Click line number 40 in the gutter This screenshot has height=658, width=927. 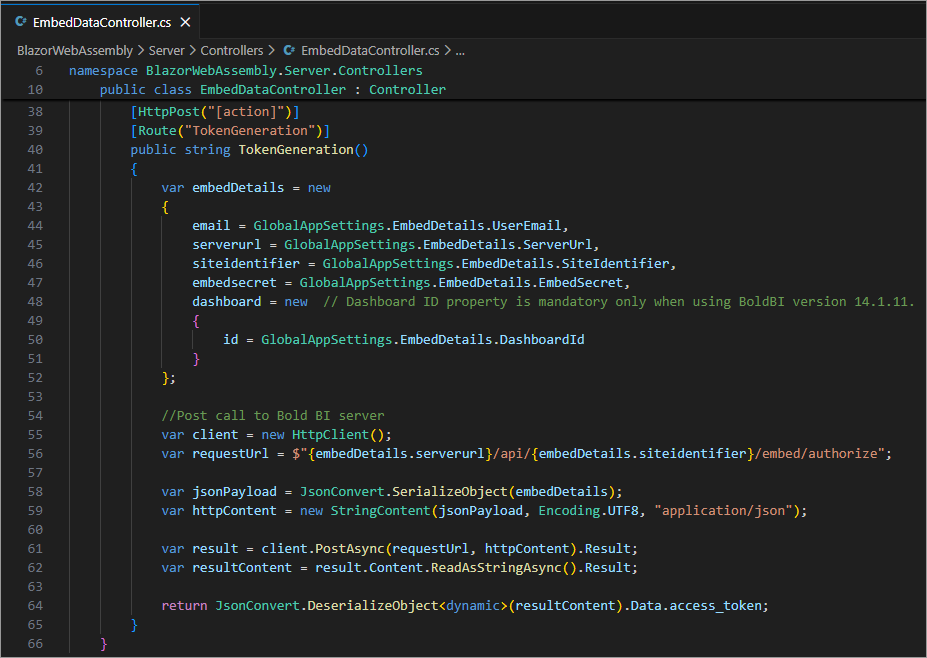[x=37, y=150]
